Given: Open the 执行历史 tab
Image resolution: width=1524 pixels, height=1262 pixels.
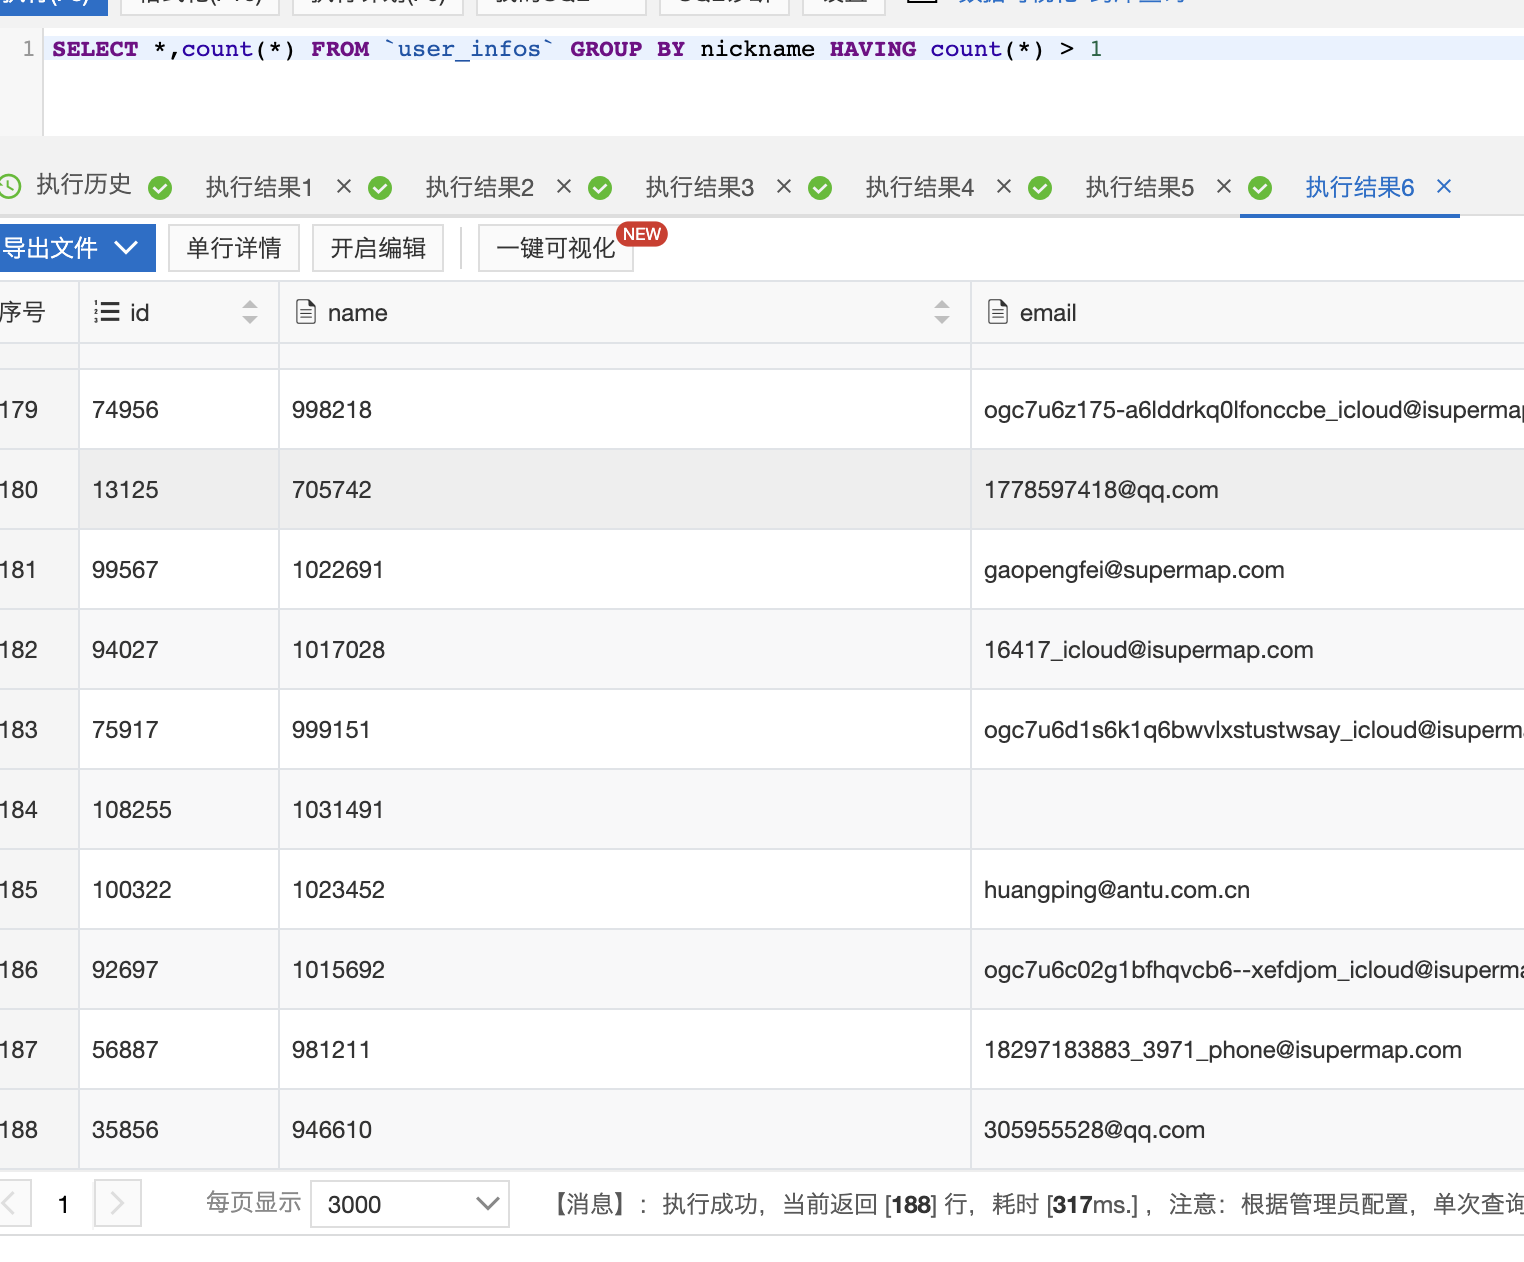Looking at the screenshot, I should click(84, 185).
